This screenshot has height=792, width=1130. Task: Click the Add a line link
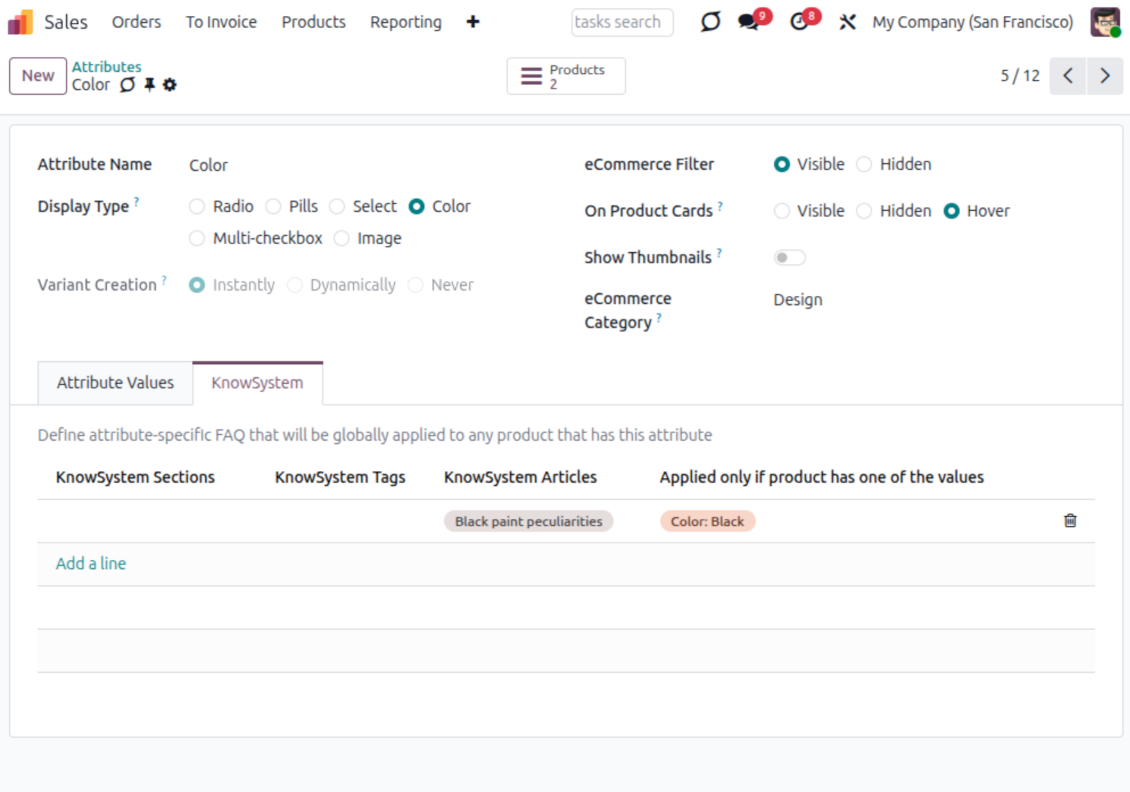pos(91,564)
